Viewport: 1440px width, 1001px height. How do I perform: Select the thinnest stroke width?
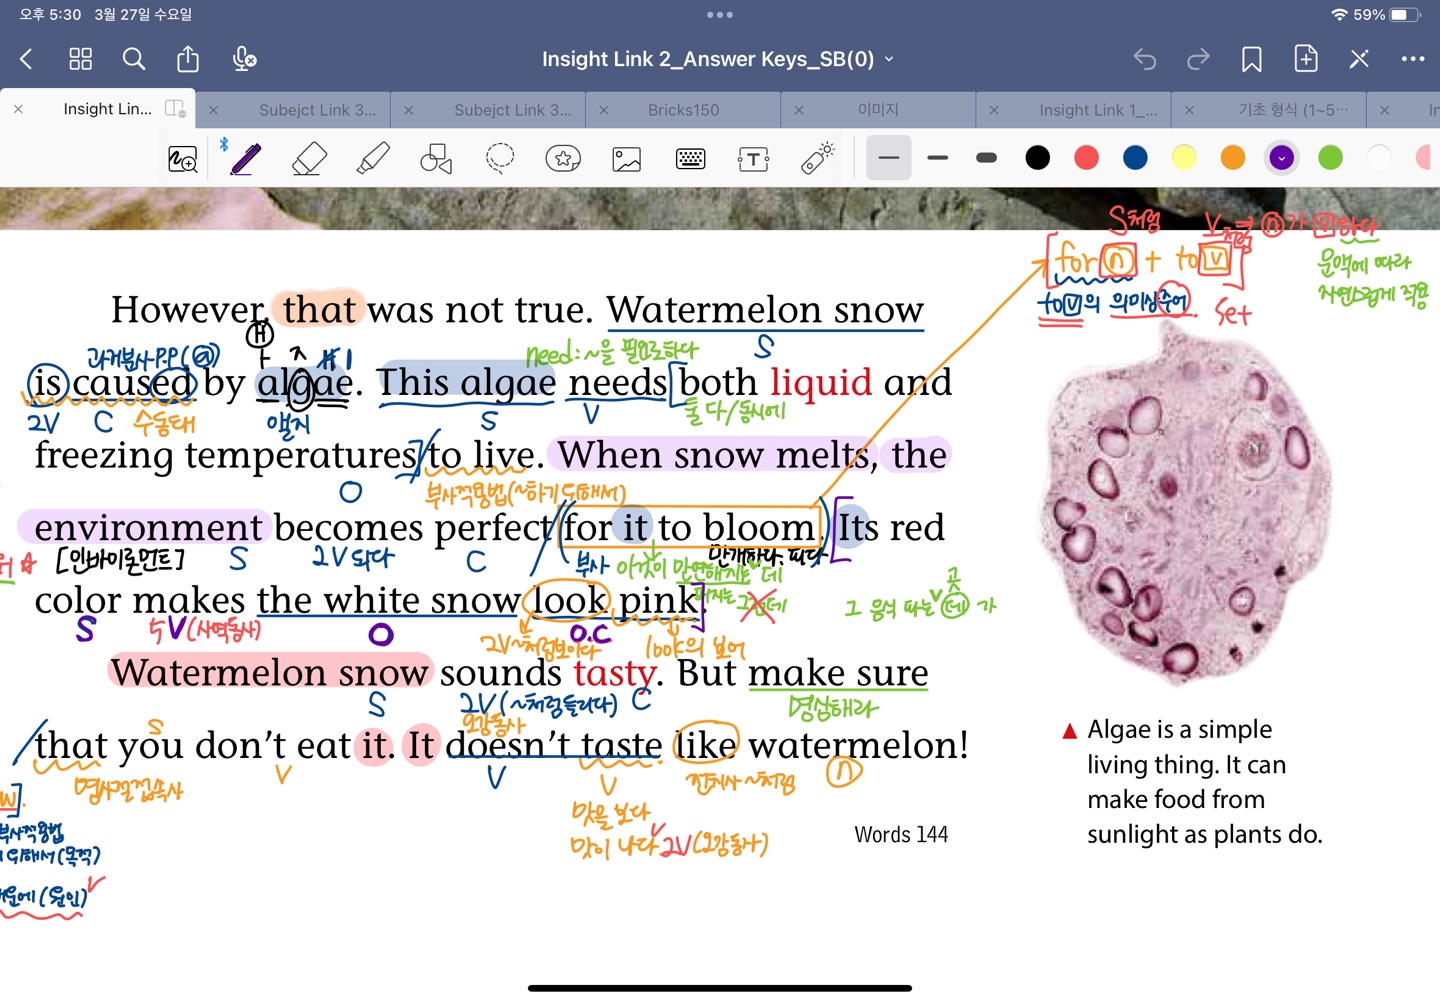889,158
